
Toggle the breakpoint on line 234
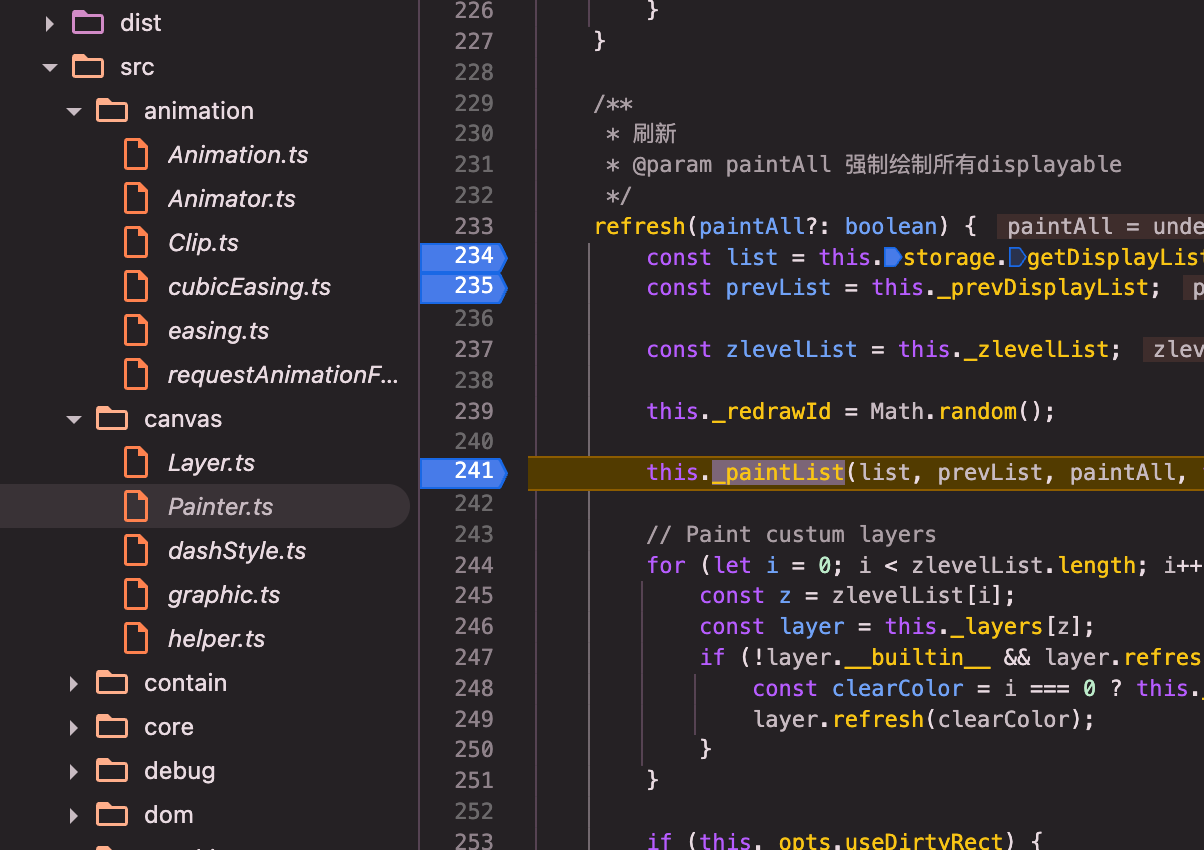(x=463, y=257)
